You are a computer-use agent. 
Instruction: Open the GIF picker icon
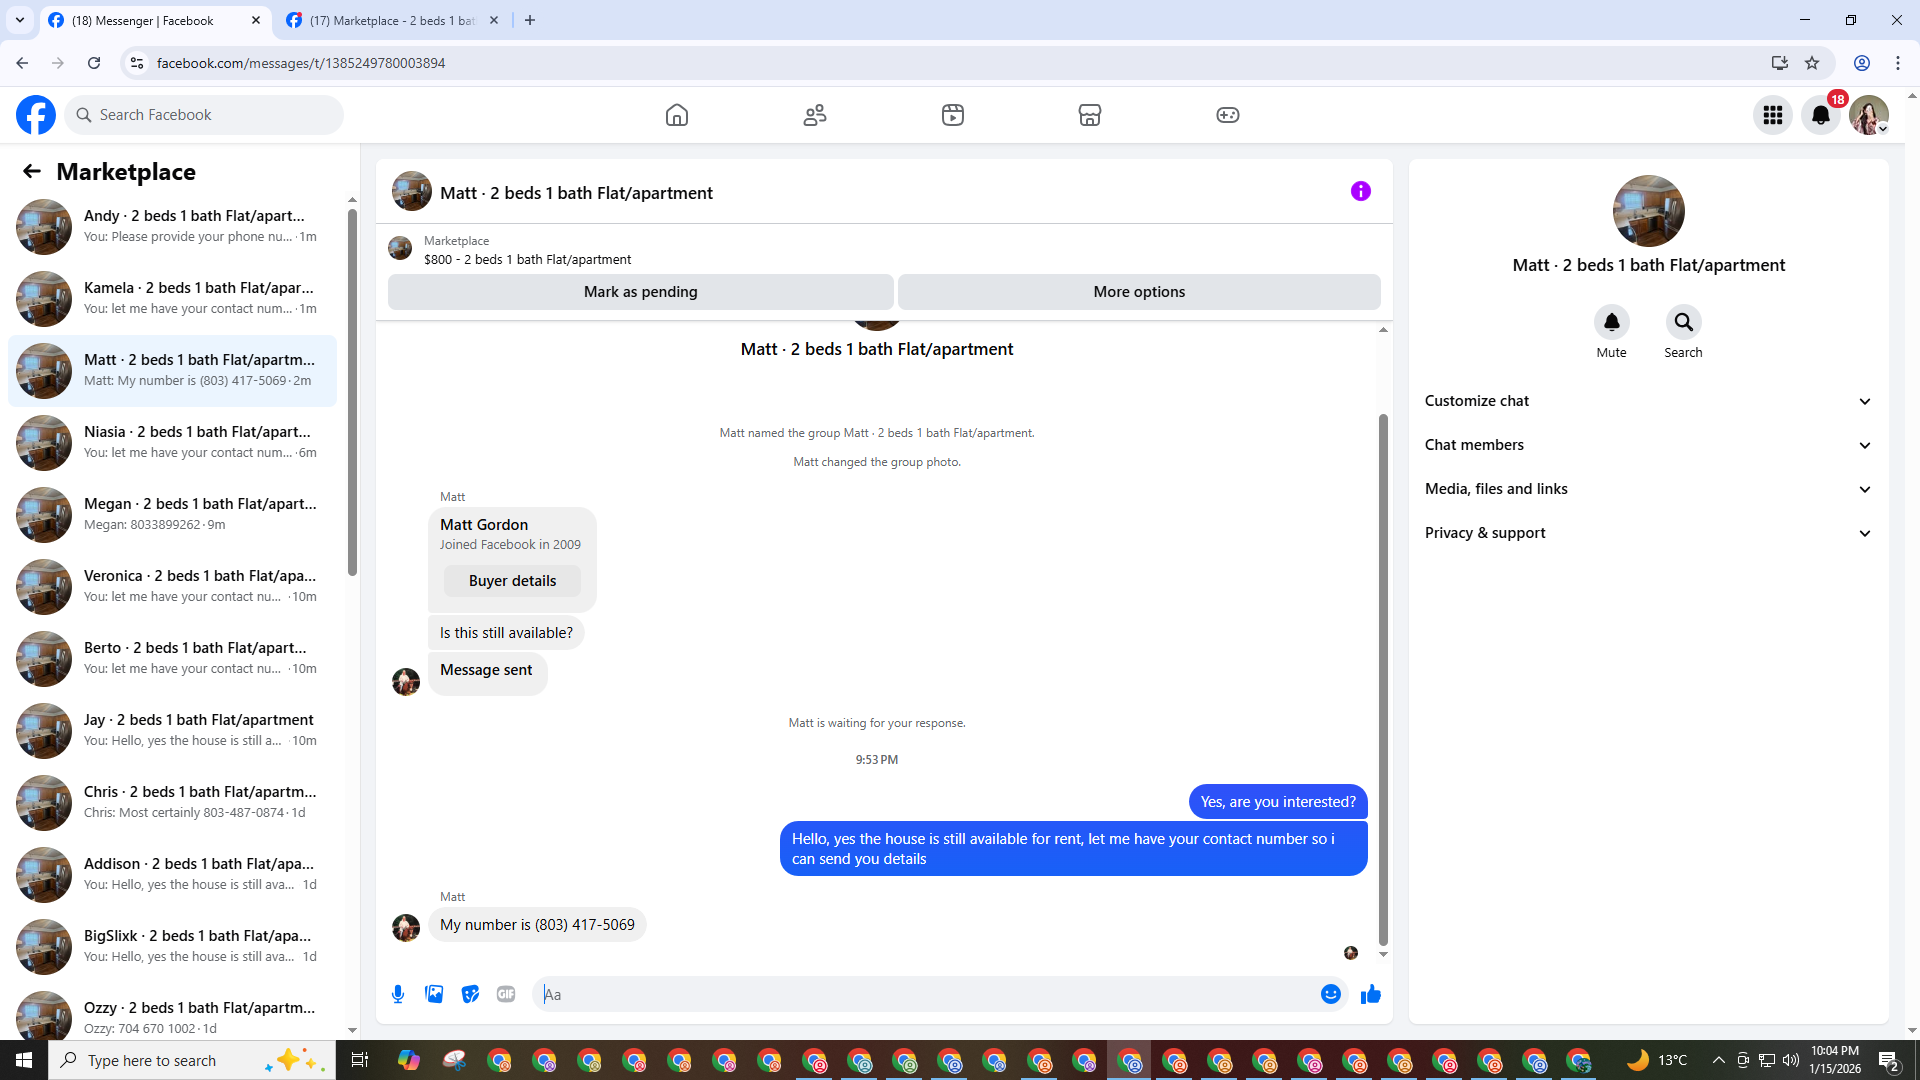pyautogui.click(x=506, y=994)
